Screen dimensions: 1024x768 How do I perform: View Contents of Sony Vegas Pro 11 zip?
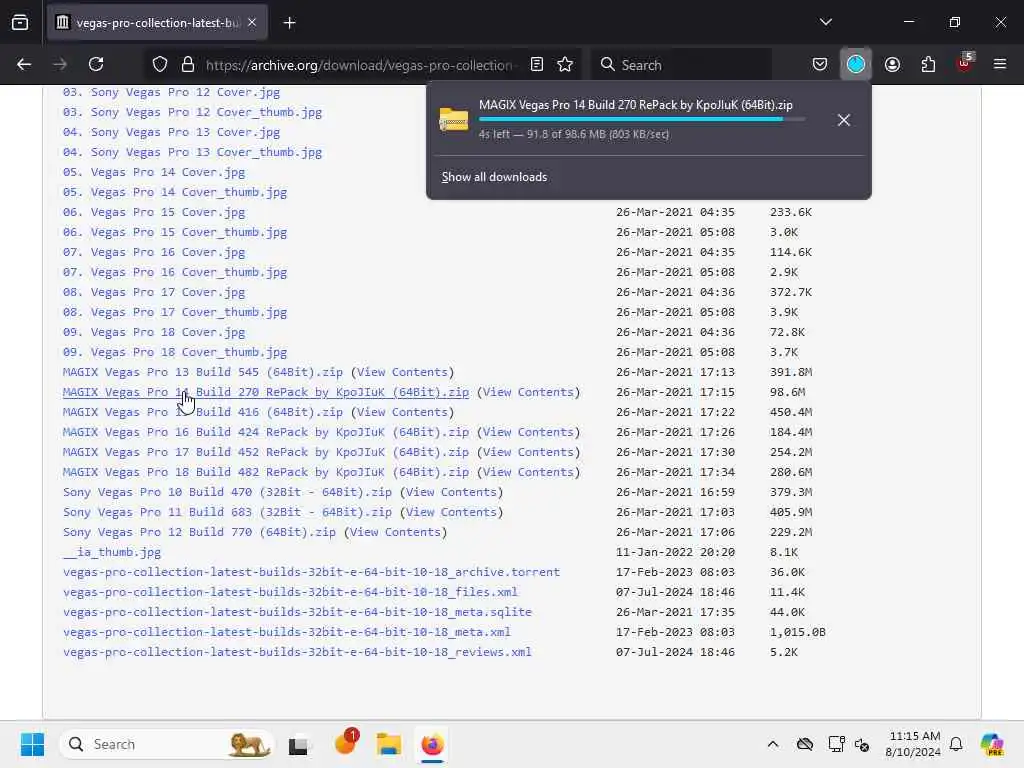(451, 512)
